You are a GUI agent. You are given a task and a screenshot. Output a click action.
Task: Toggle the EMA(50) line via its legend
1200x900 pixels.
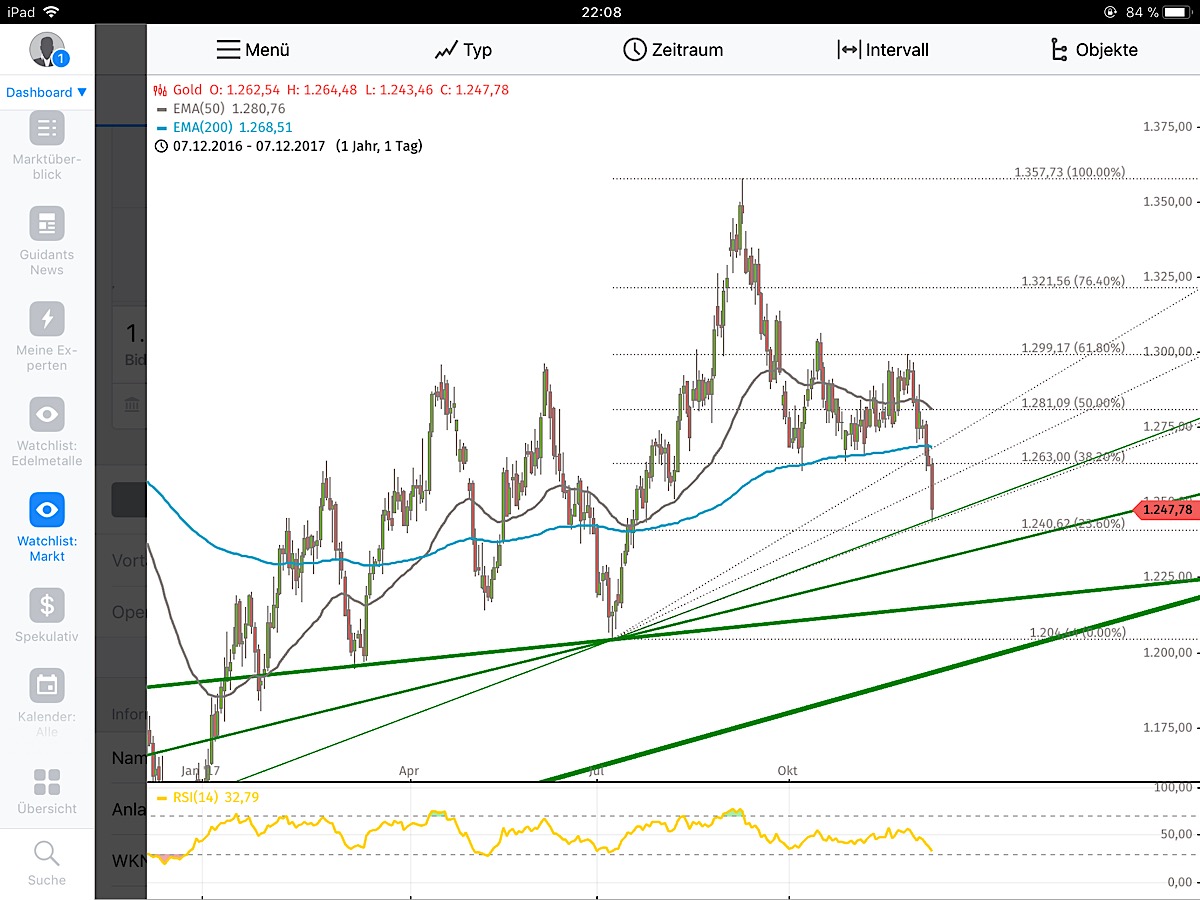pyautogui.click(x=200, y=108)
